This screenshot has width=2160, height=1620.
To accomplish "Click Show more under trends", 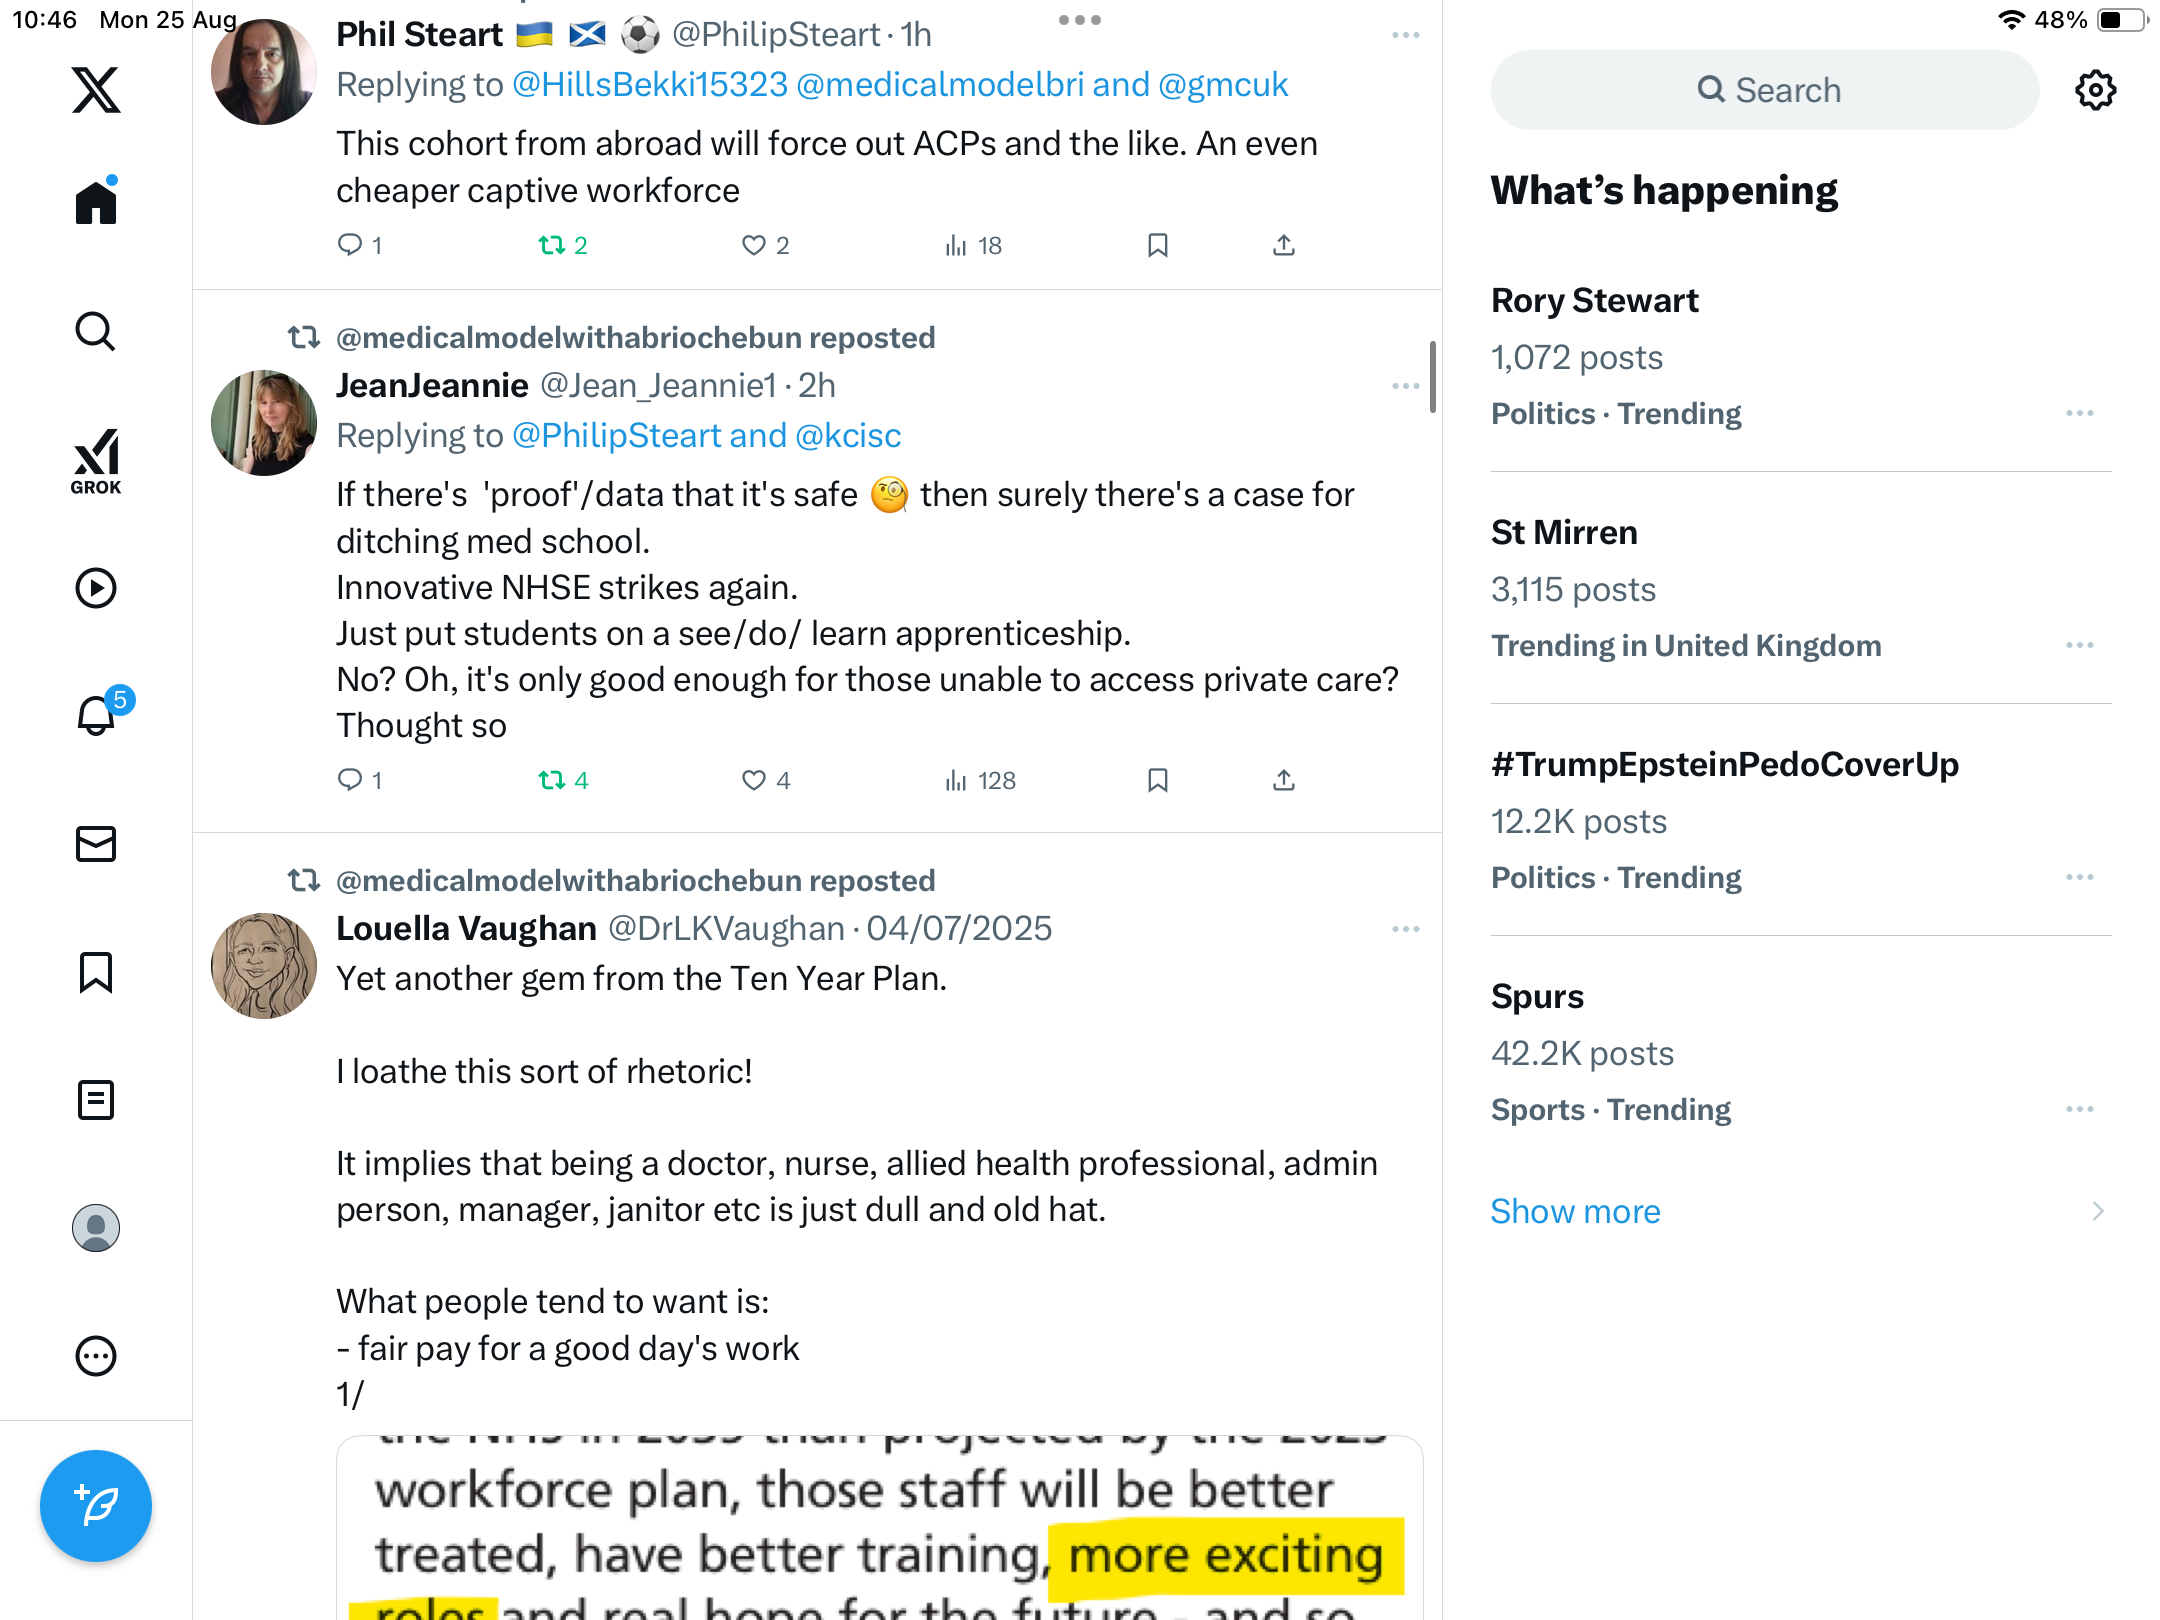I will (x=1575, y=1211).
